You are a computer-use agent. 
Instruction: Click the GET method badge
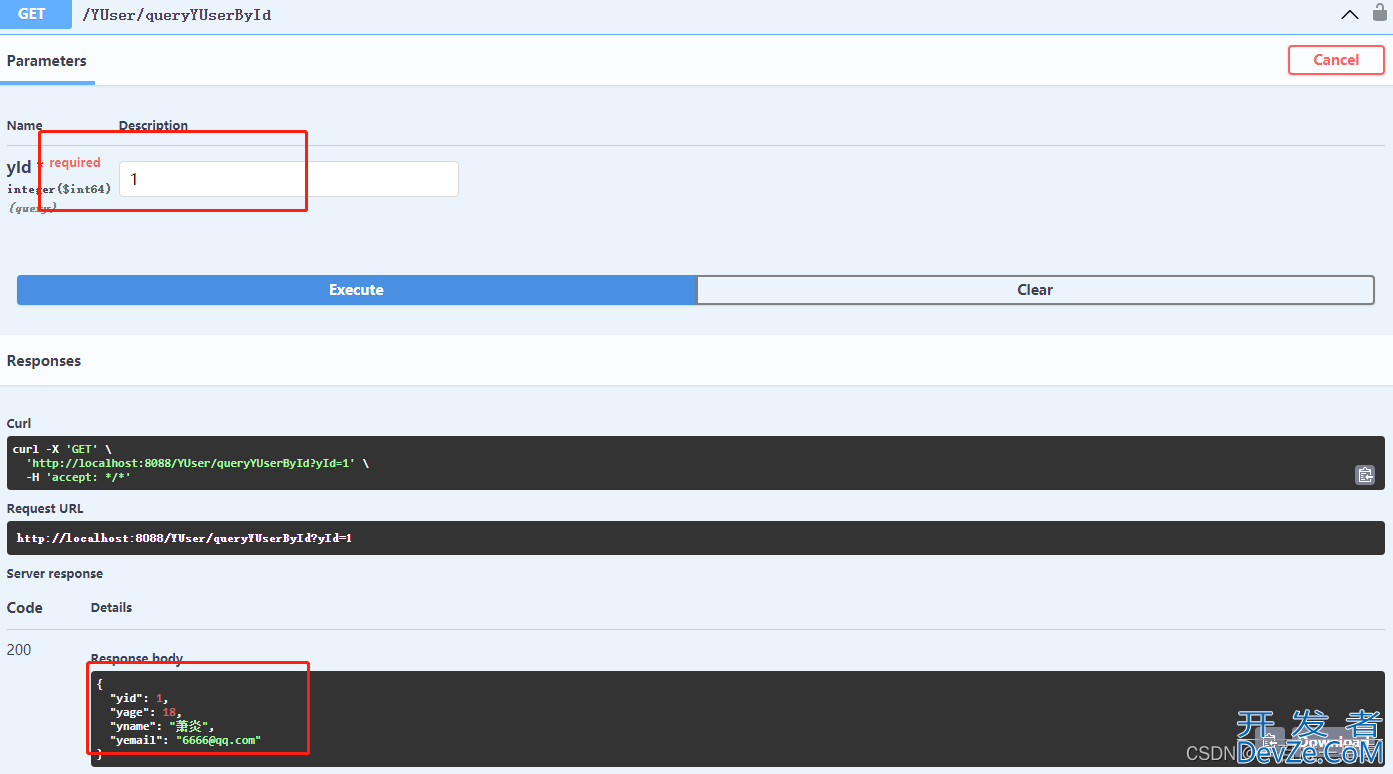pyautogui.click(x=32, y=14)
